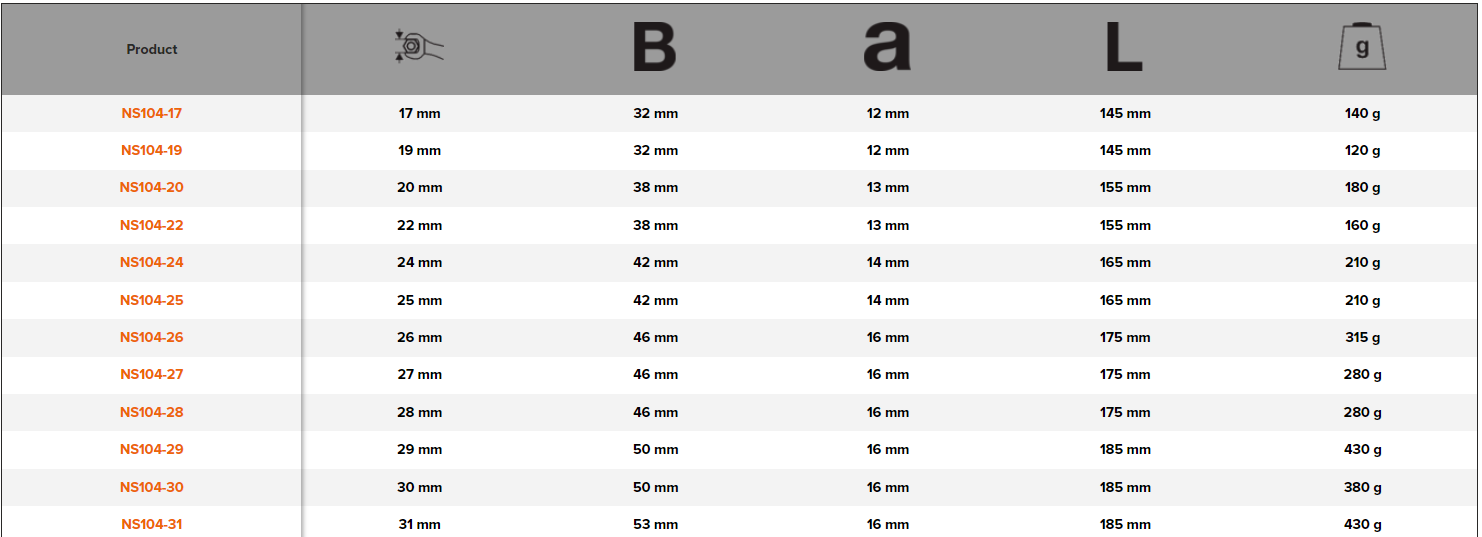Select the NS104-26 product link
The height and width of the screenshot is (537, 1482).
point(152,337)
